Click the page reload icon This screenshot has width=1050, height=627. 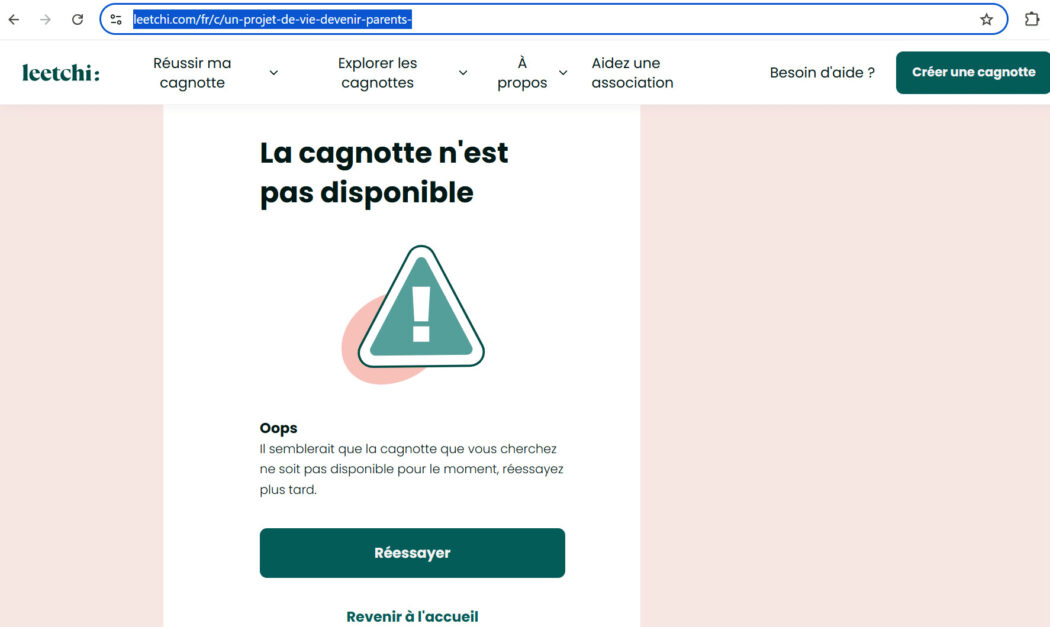pyautogui.click(x=77, y=18)
